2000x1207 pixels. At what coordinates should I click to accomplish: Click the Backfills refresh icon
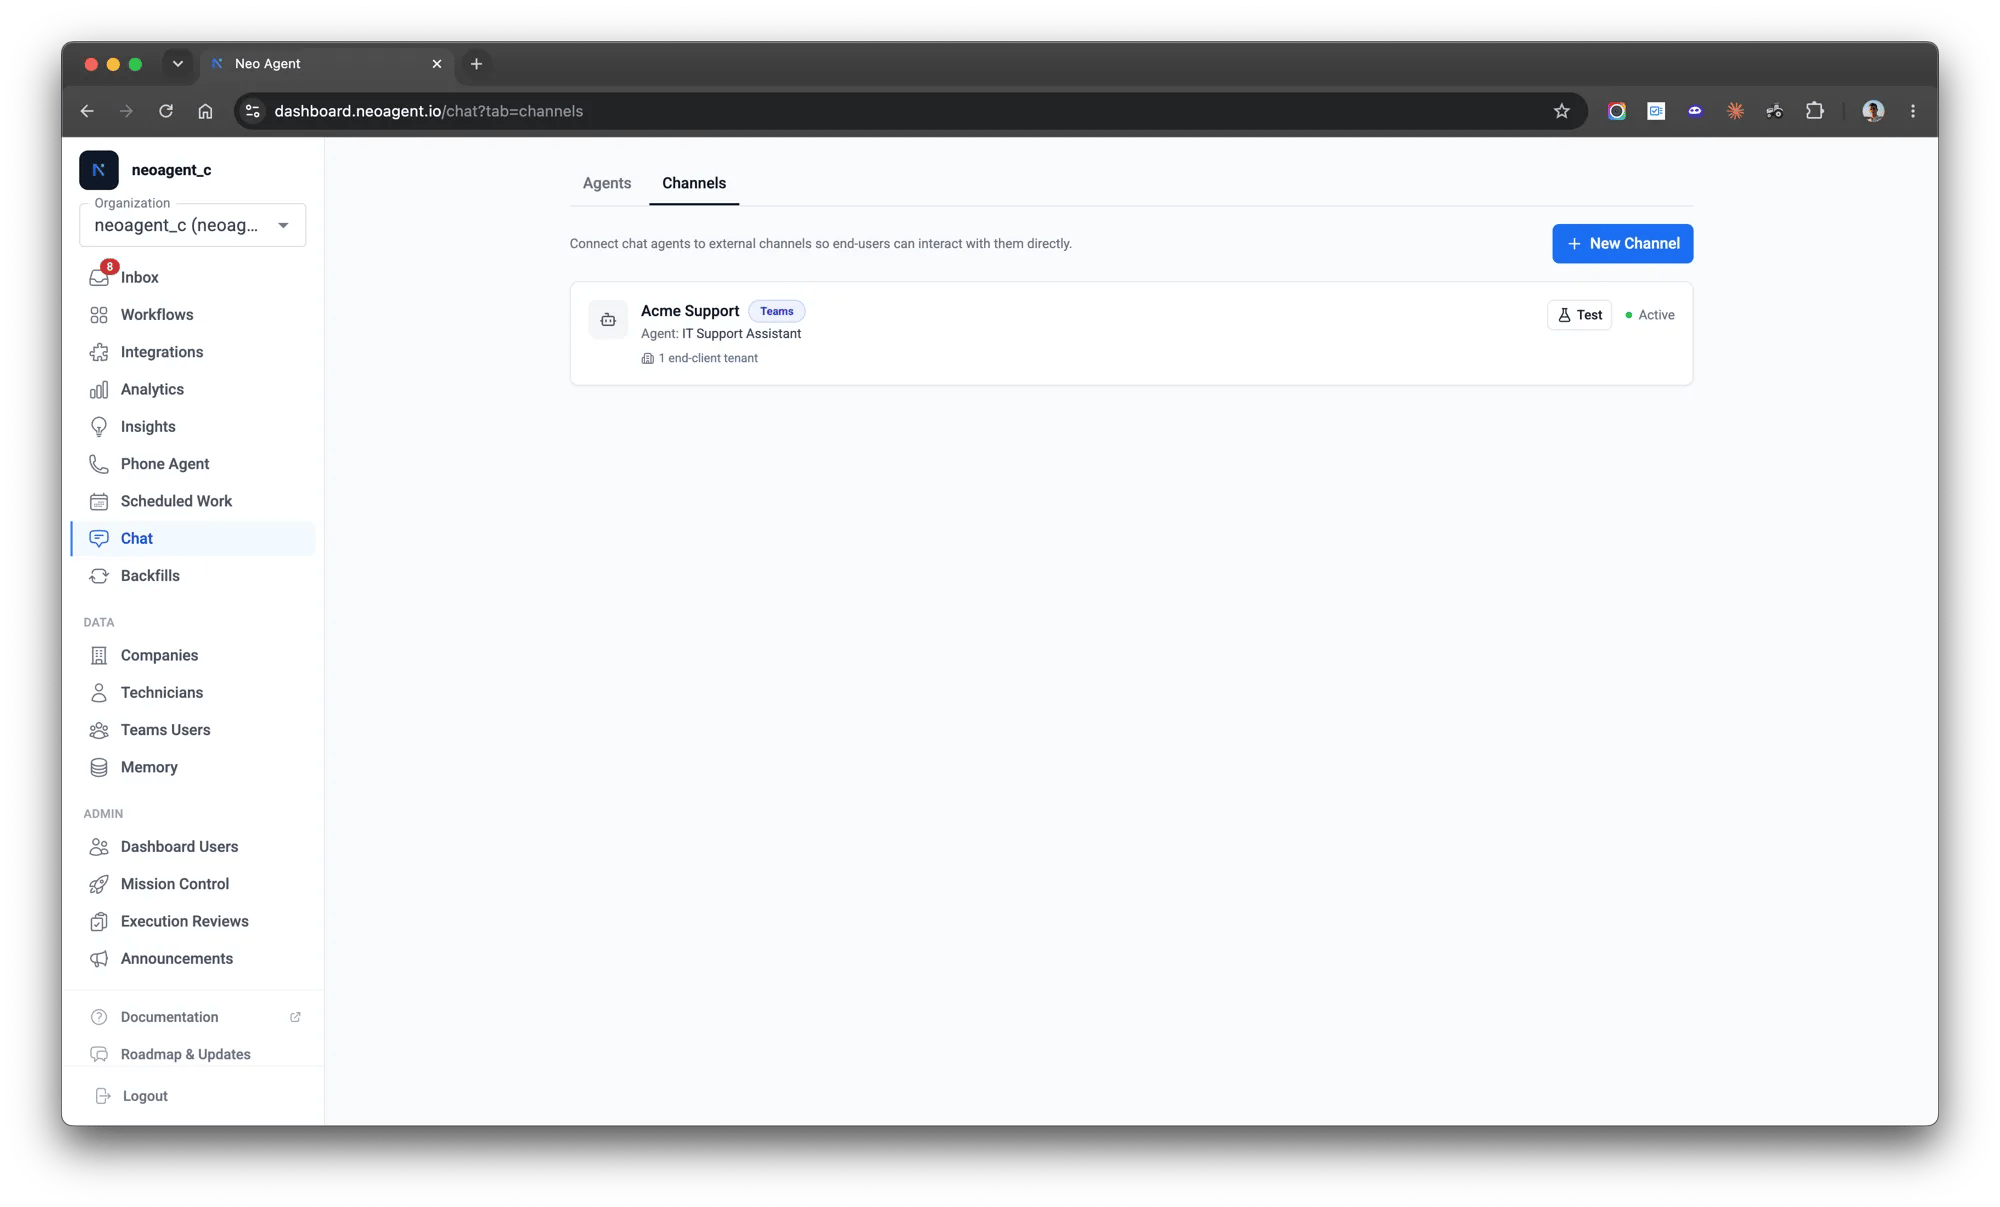click(x=99, y=576)
